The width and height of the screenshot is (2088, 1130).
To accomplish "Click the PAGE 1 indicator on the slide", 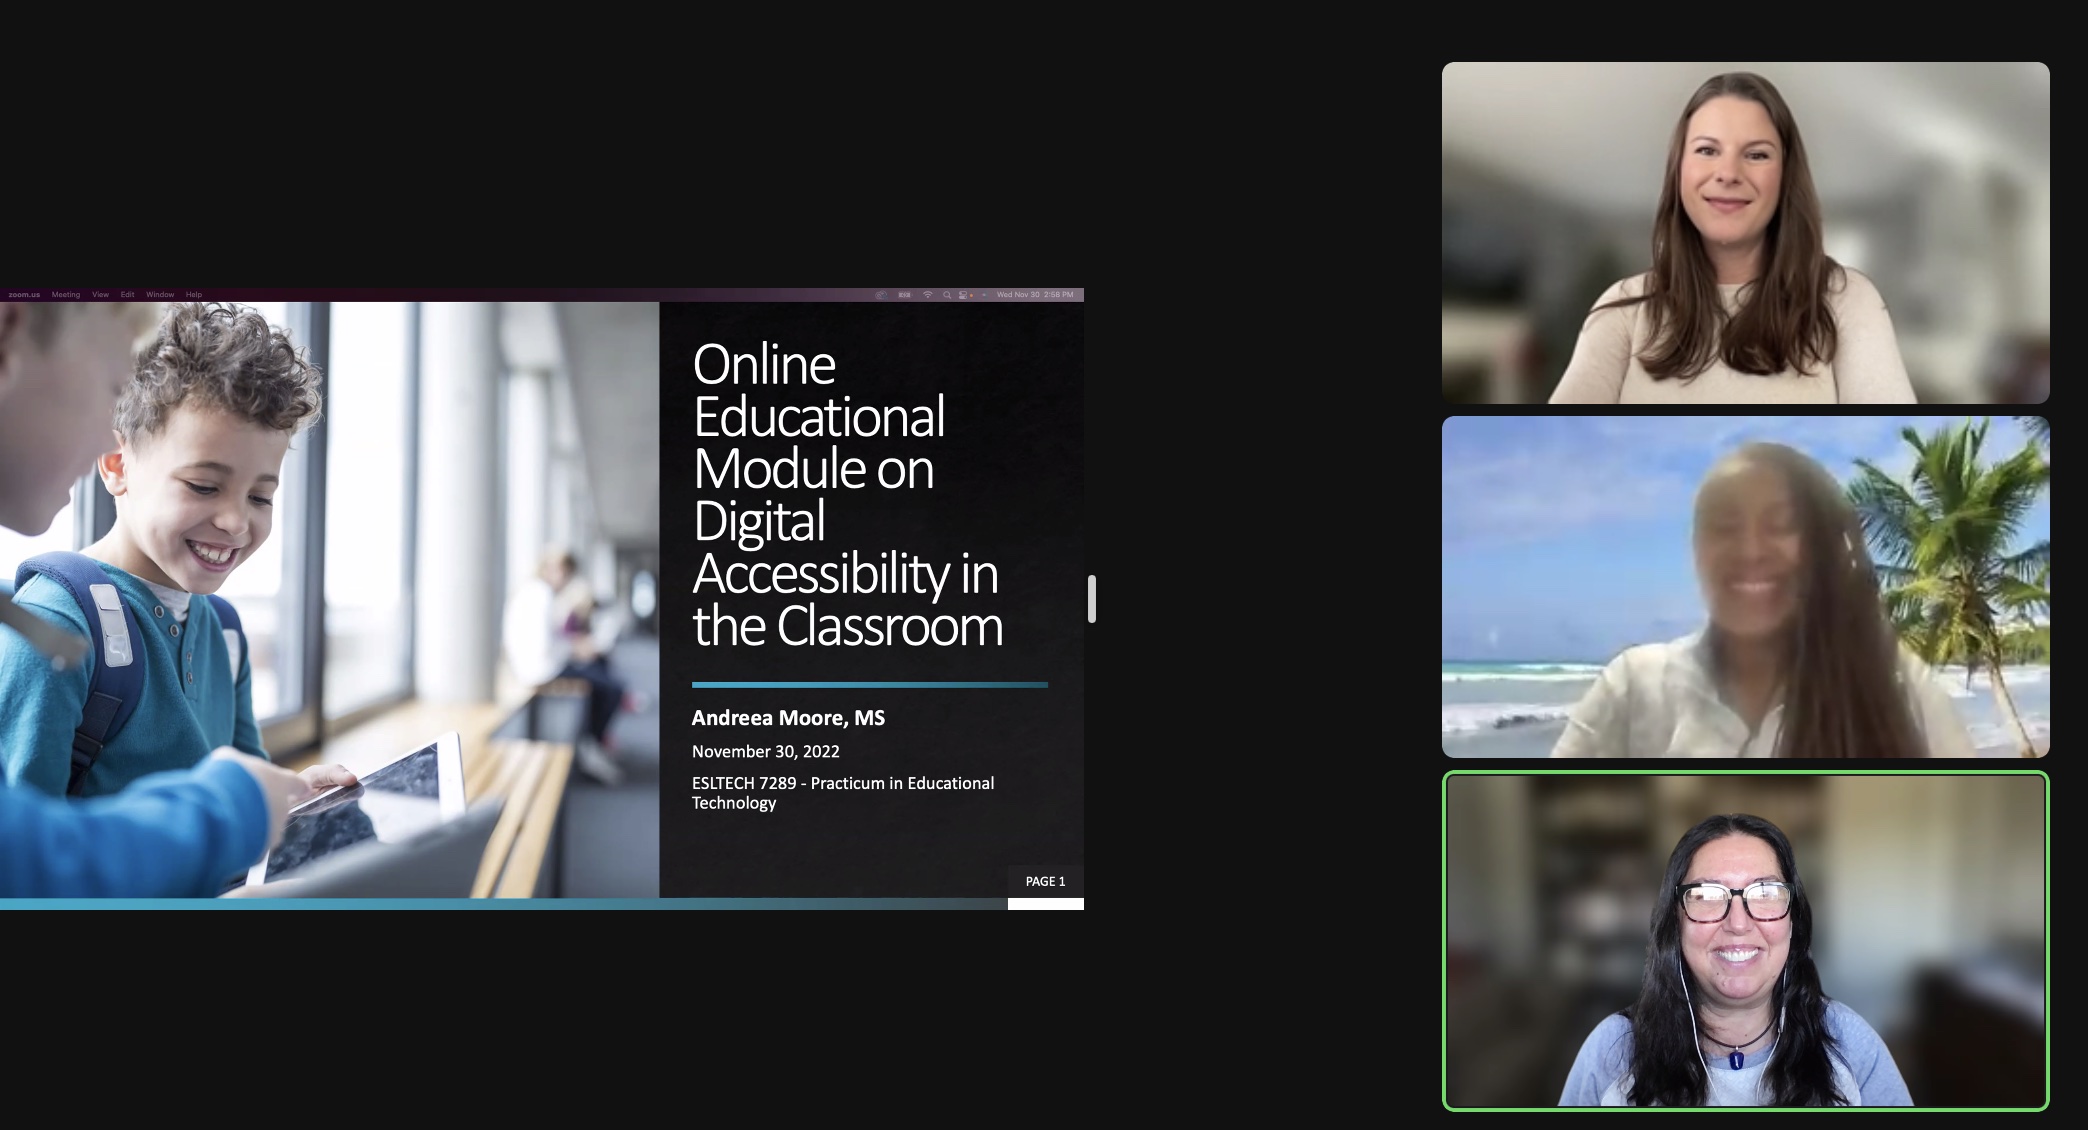I will pyautogui.click(x=1044, y=882).
